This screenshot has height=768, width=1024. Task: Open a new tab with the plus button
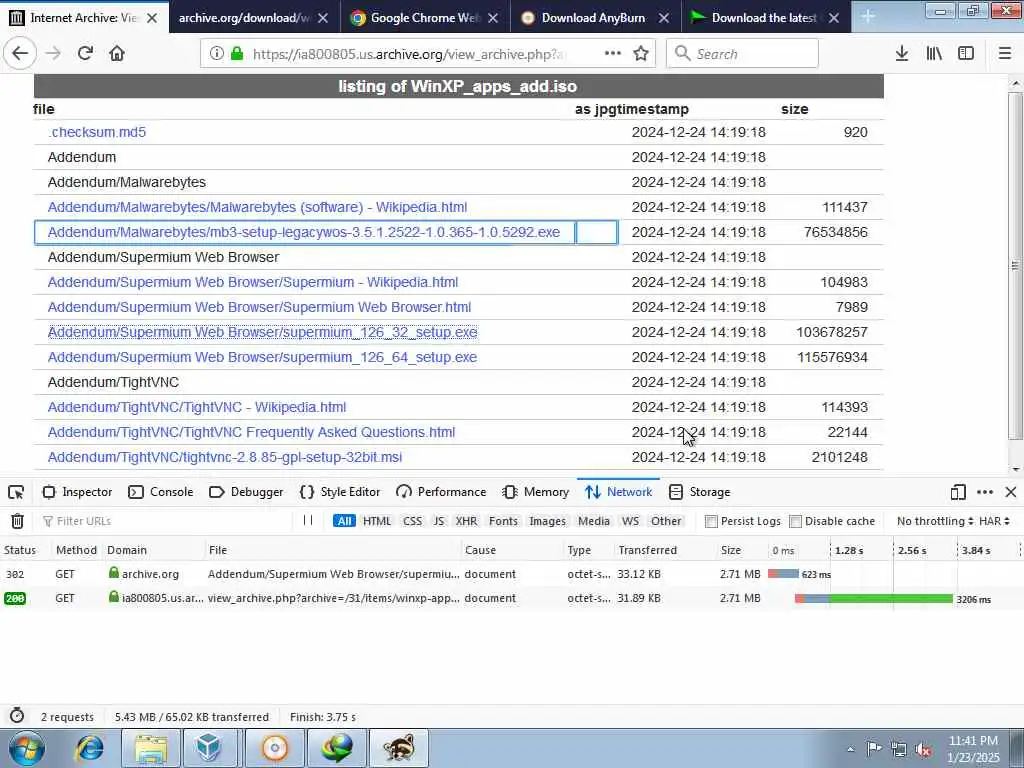pyautogui.click(x=868, y=17)
